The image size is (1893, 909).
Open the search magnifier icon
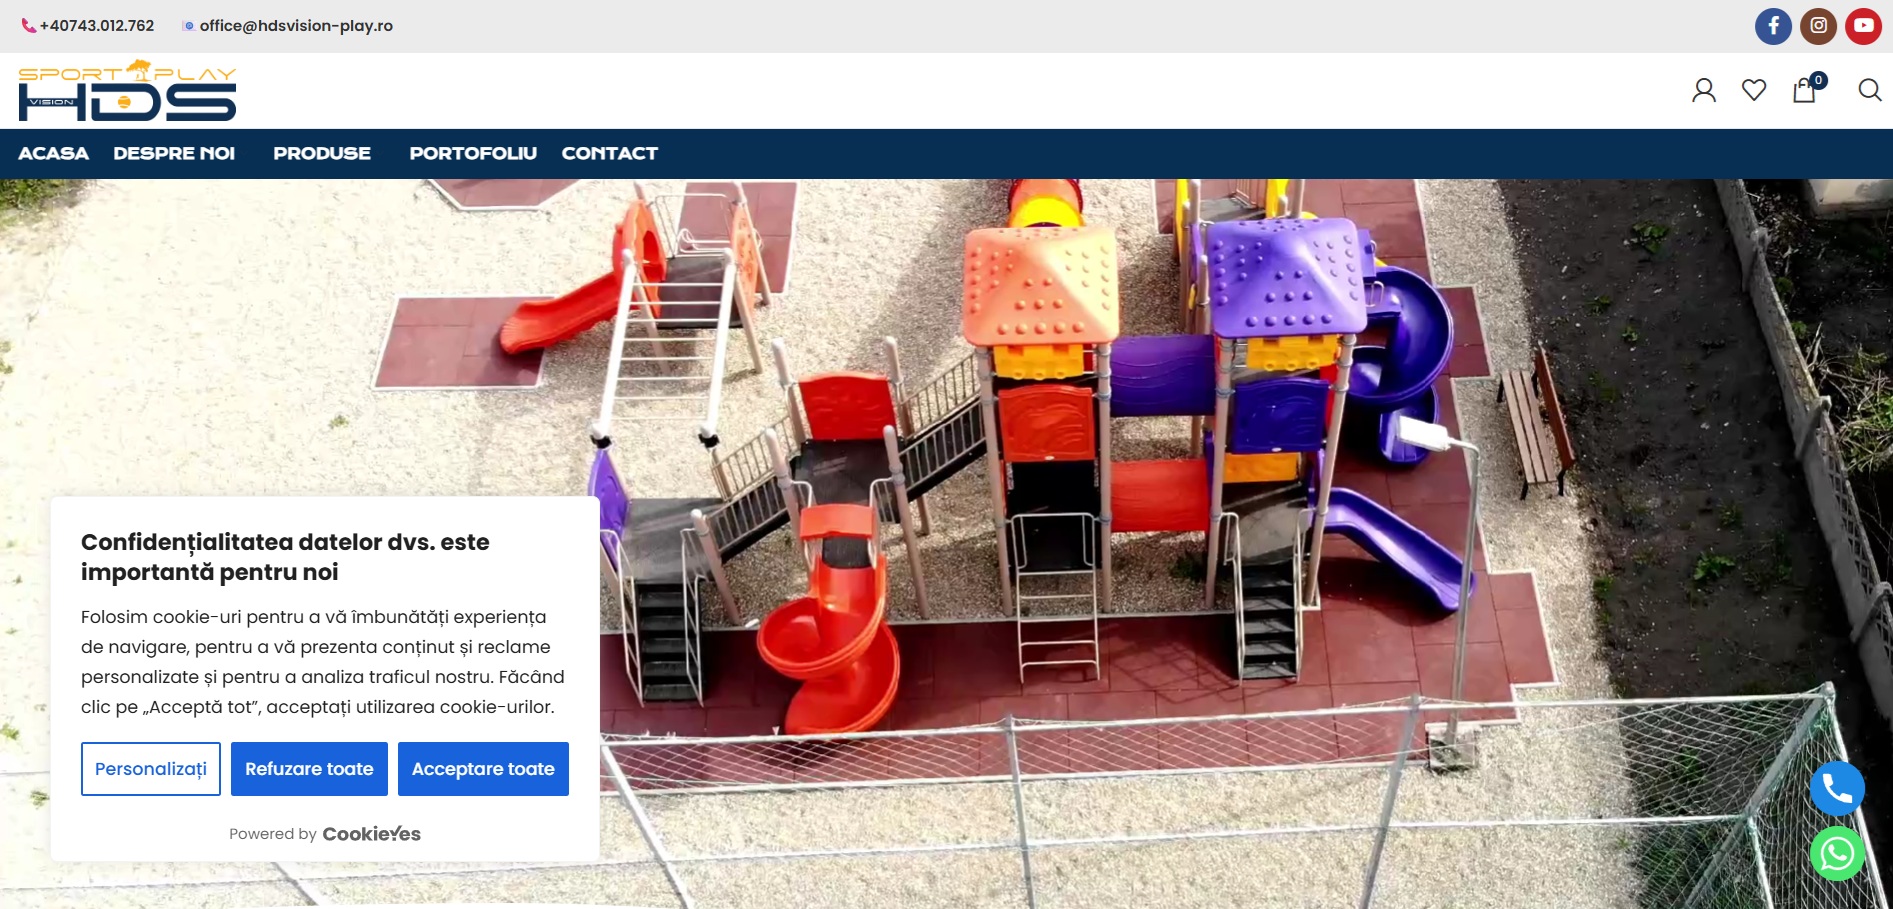[1869, 90]
